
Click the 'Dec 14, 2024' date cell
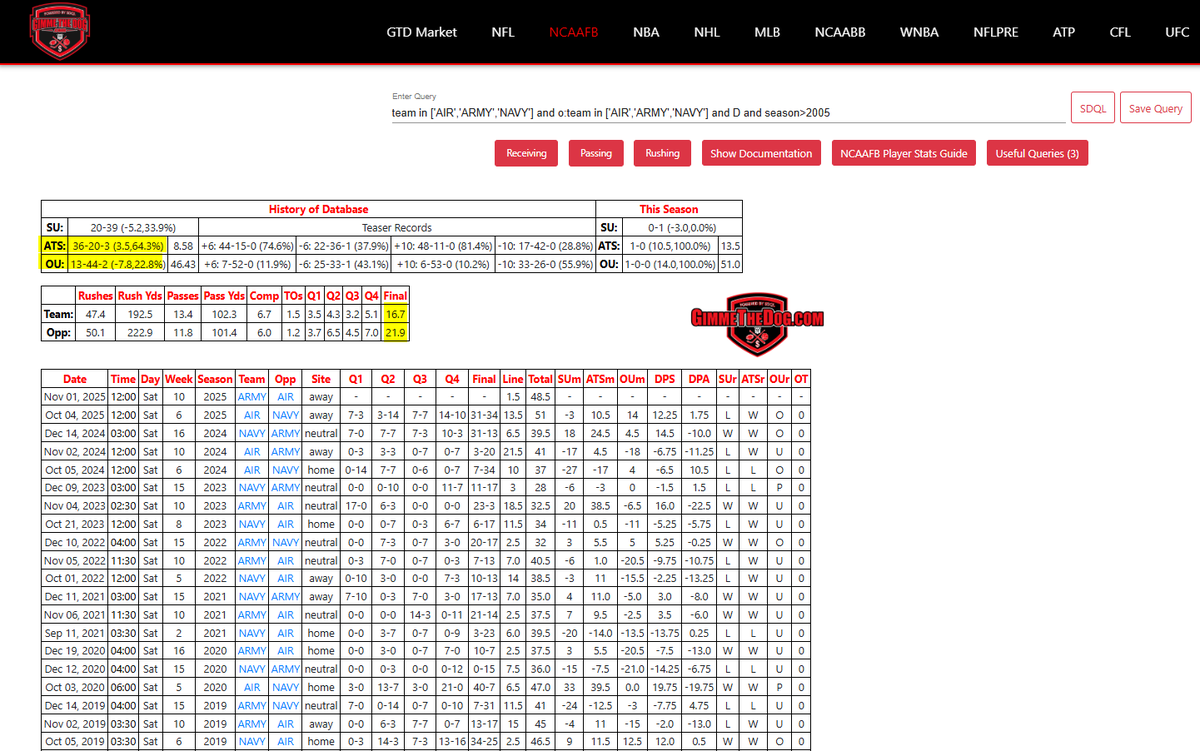click(x=75, y=433)
